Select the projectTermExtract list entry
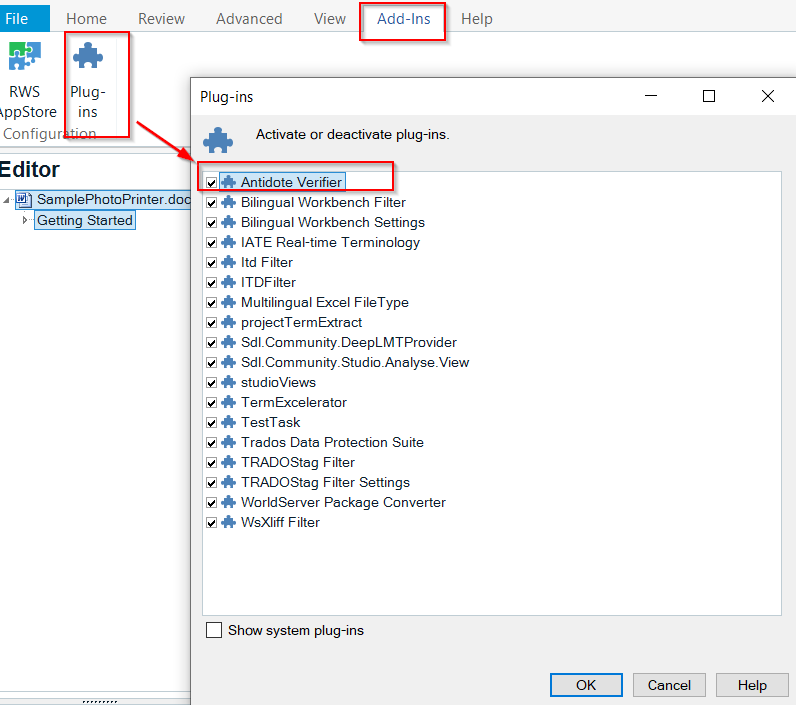 tap(302, 322)
